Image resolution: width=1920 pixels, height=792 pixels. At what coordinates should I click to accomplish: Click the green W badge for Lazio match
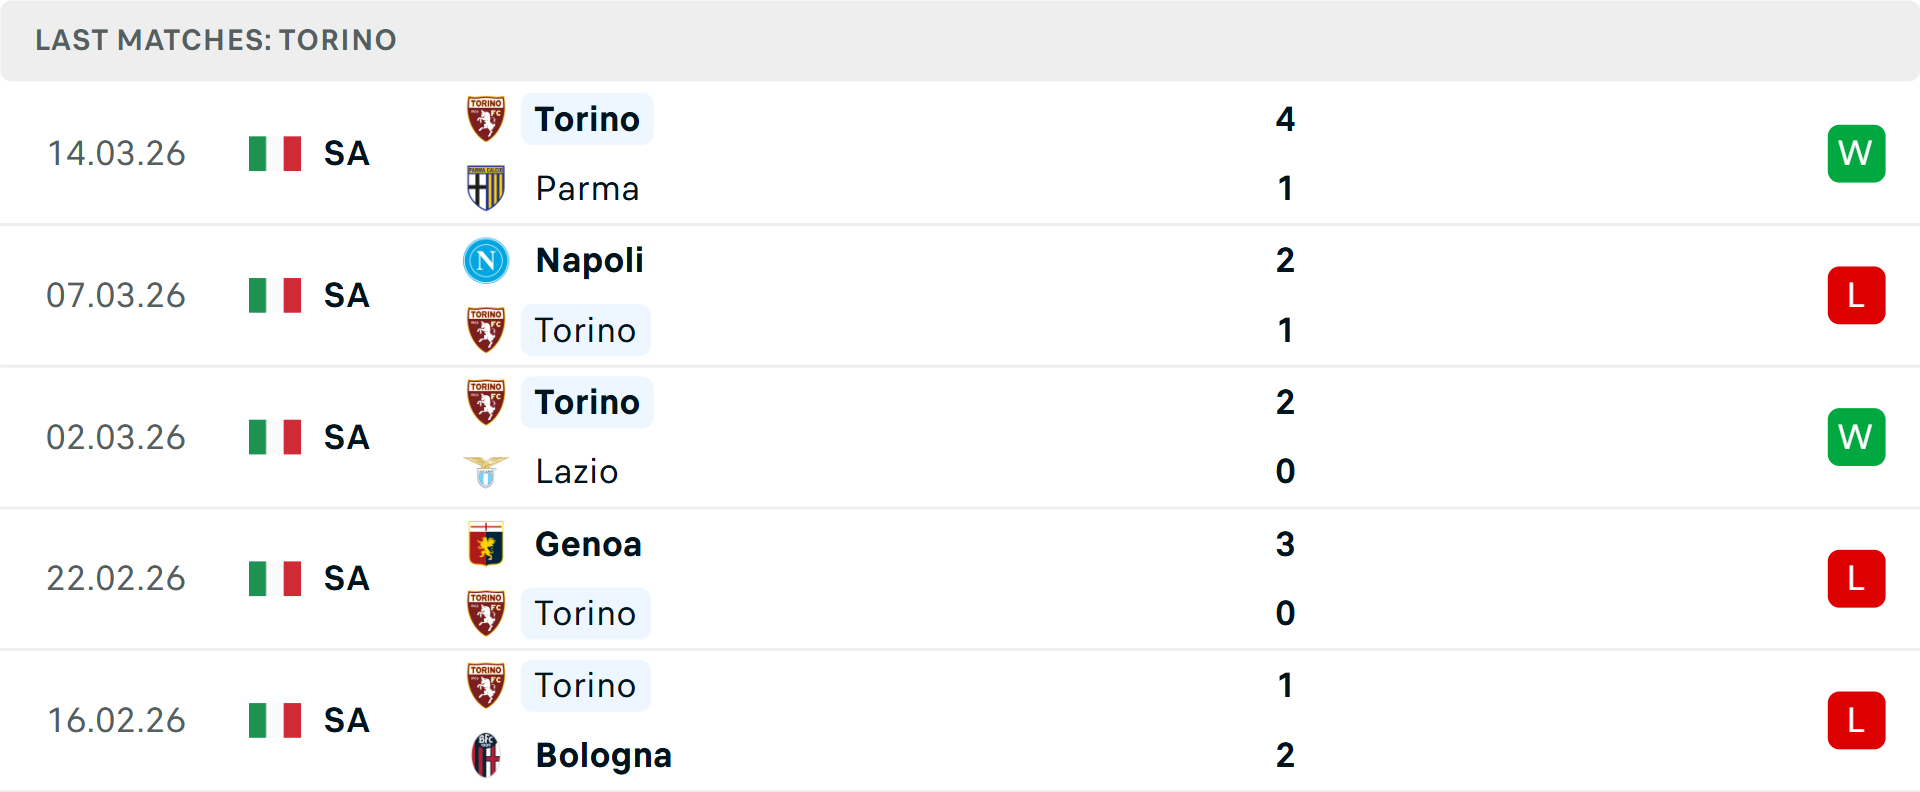[1856, 437]
